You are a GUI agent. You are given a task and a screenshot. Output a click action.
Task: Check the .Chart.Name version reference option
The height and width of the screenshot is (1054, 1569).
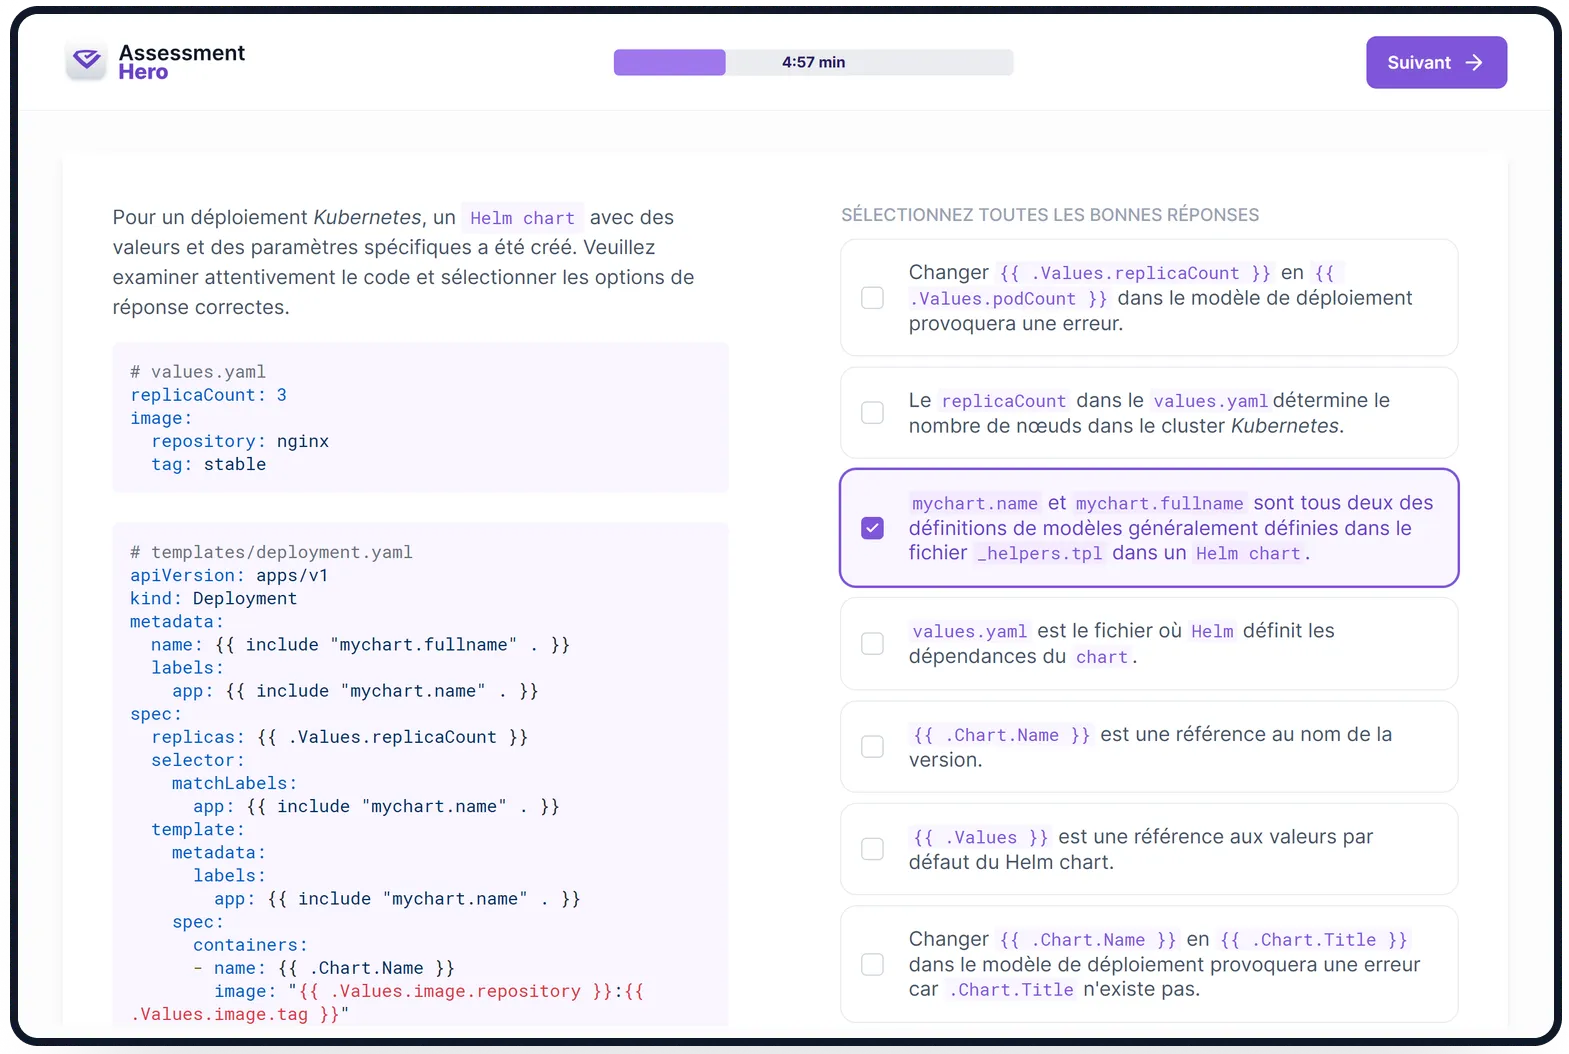click(x=872, y=747)
